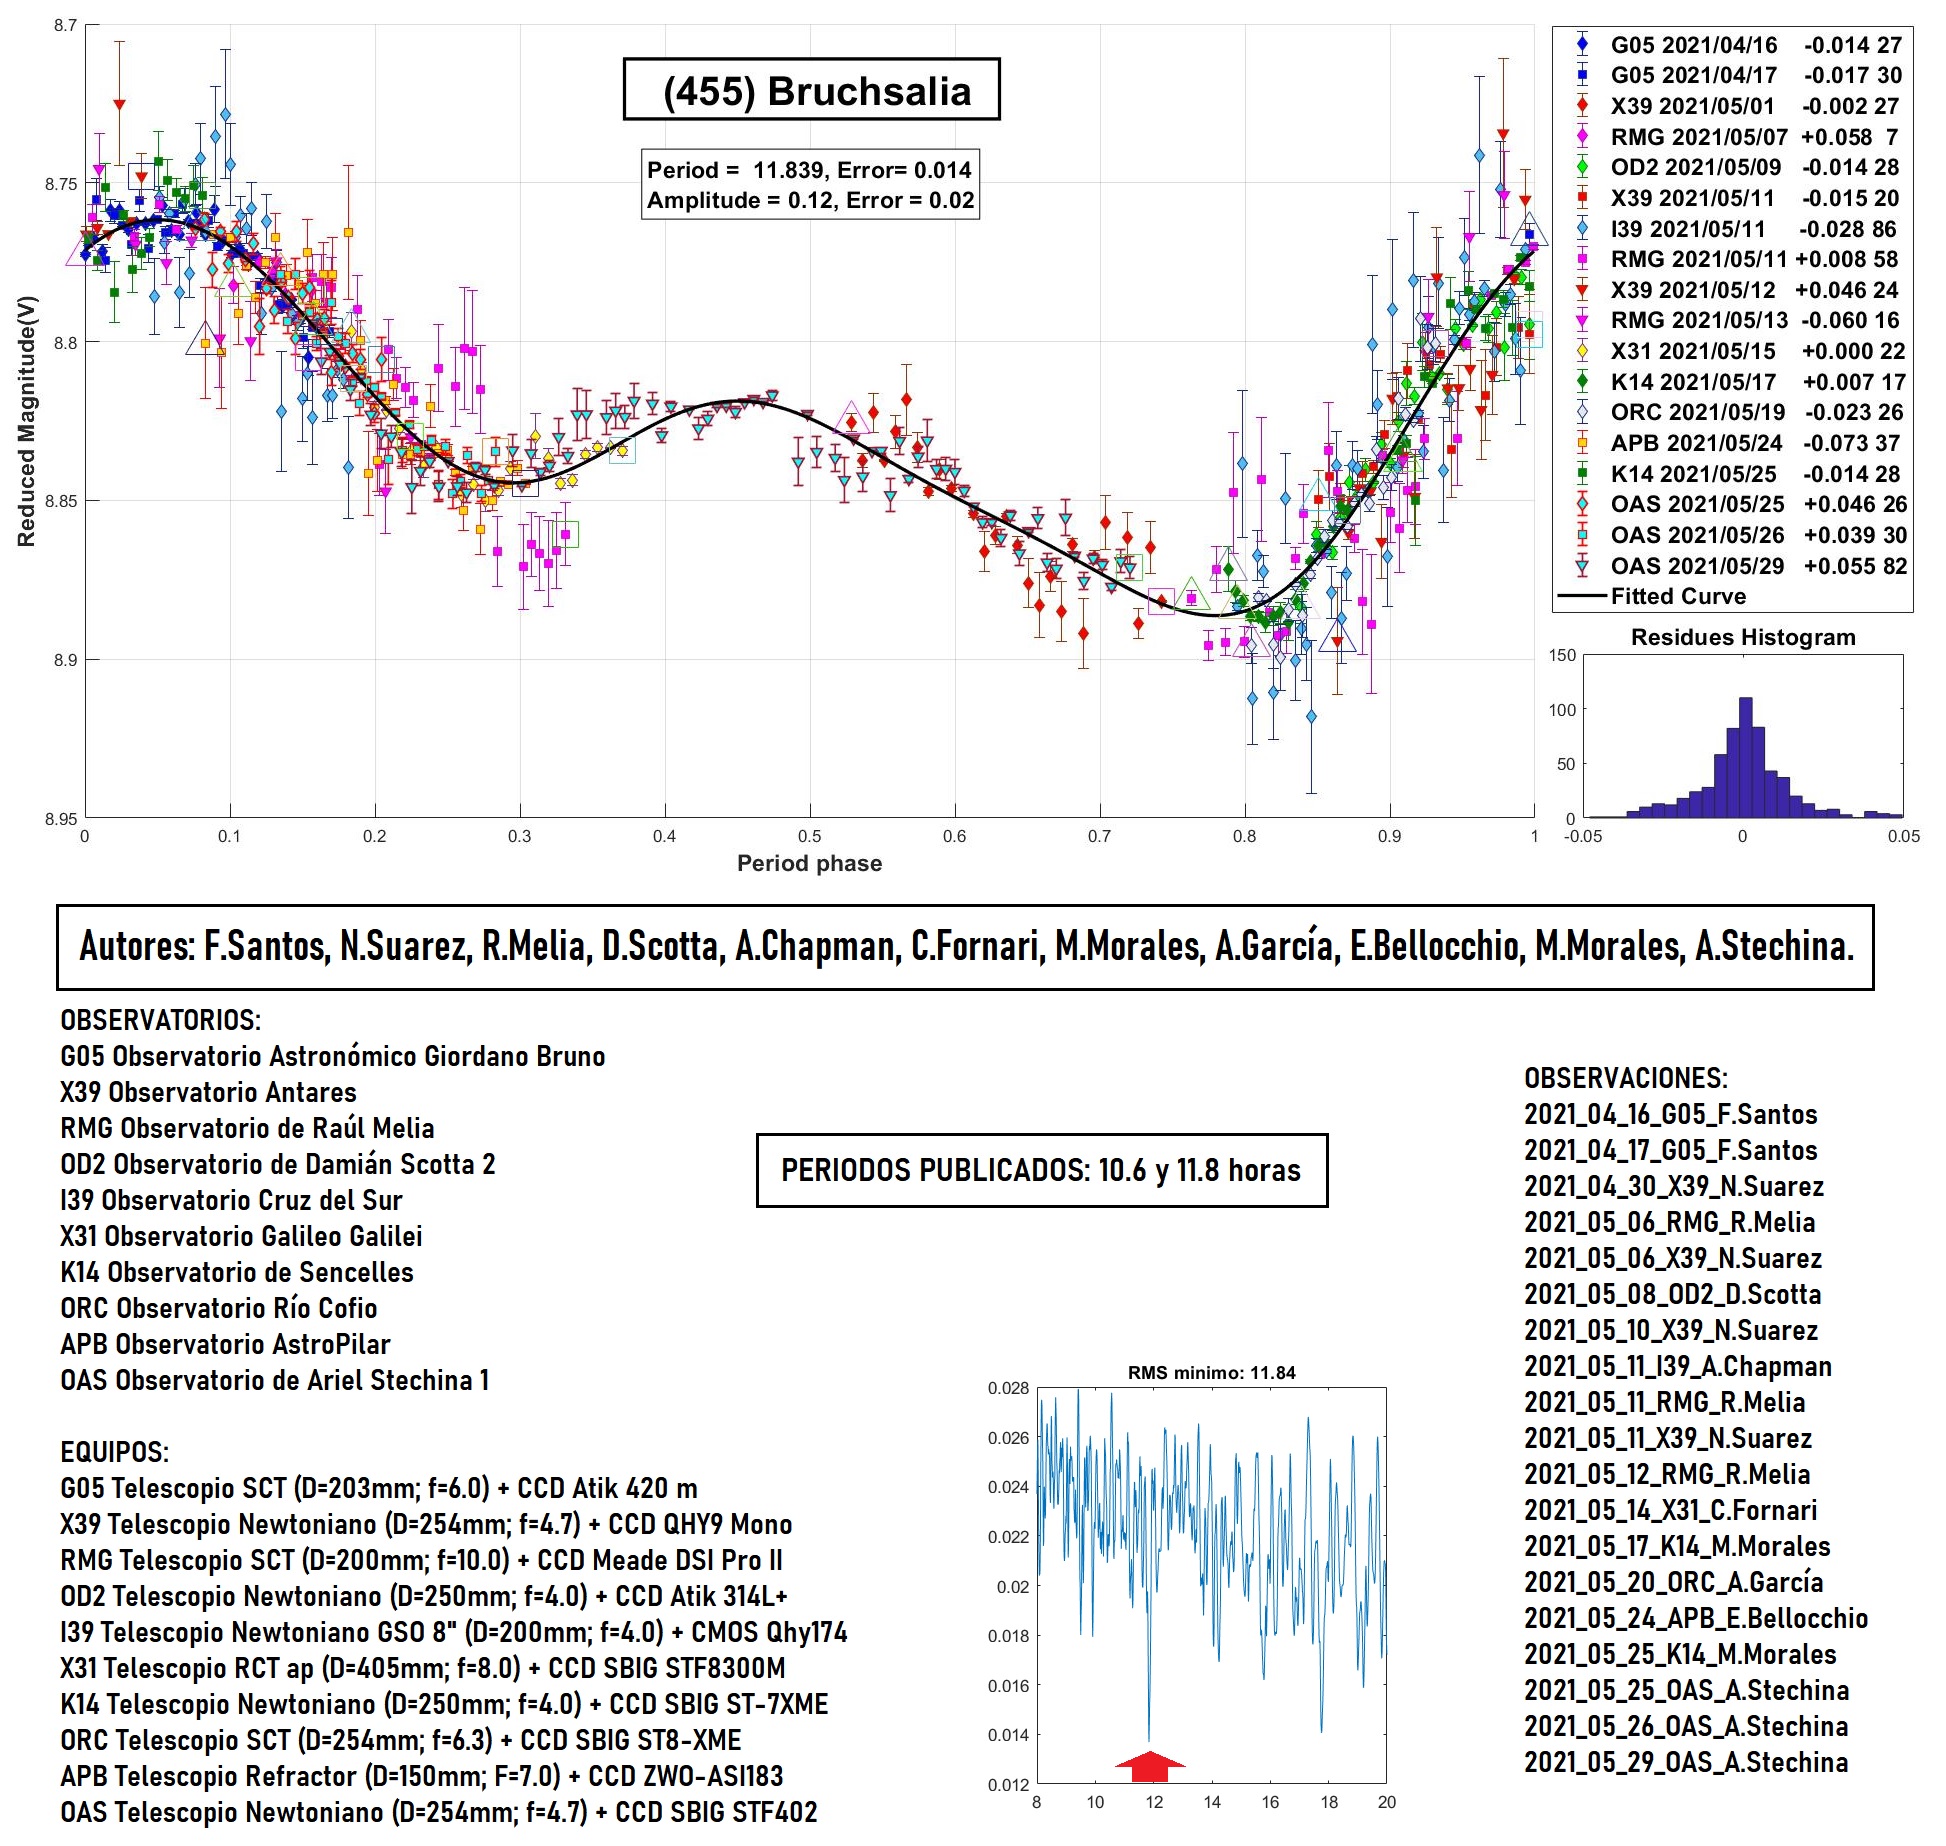Screen dimensions: 1946x1846
Task: Click the magenta triangle marker for RMG 2021/05/13
Action: (1582, 320)
